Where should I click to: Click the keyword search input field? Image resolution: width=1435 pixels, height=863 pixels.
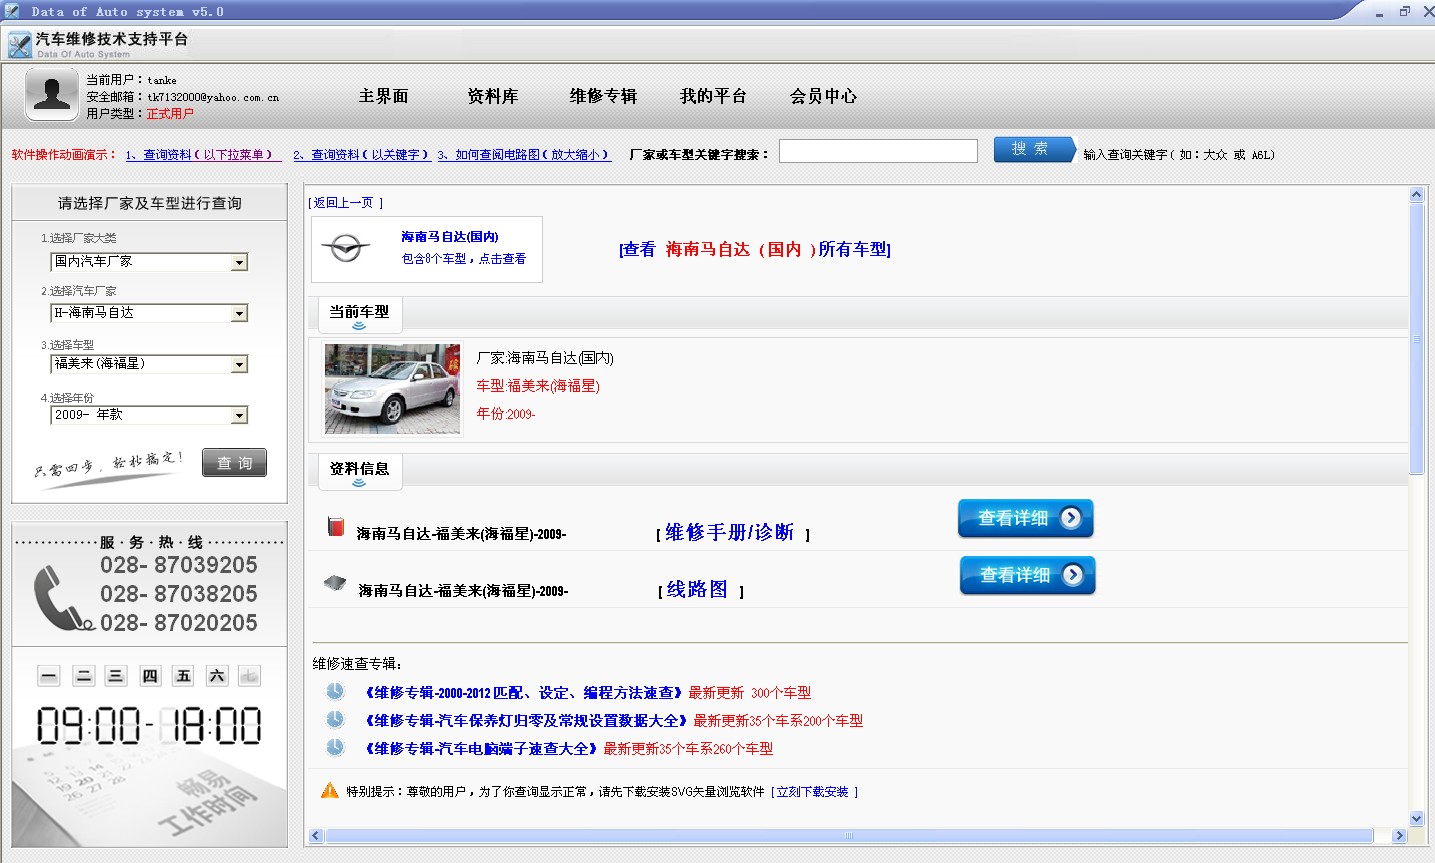coord(878,151)
